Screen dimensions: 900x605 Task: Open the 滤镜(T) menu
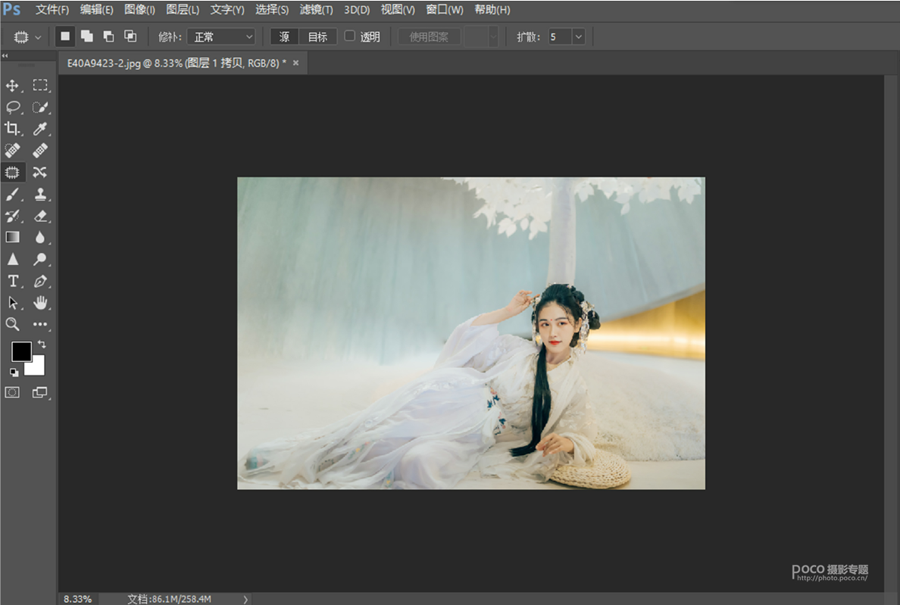pos(316,10)
